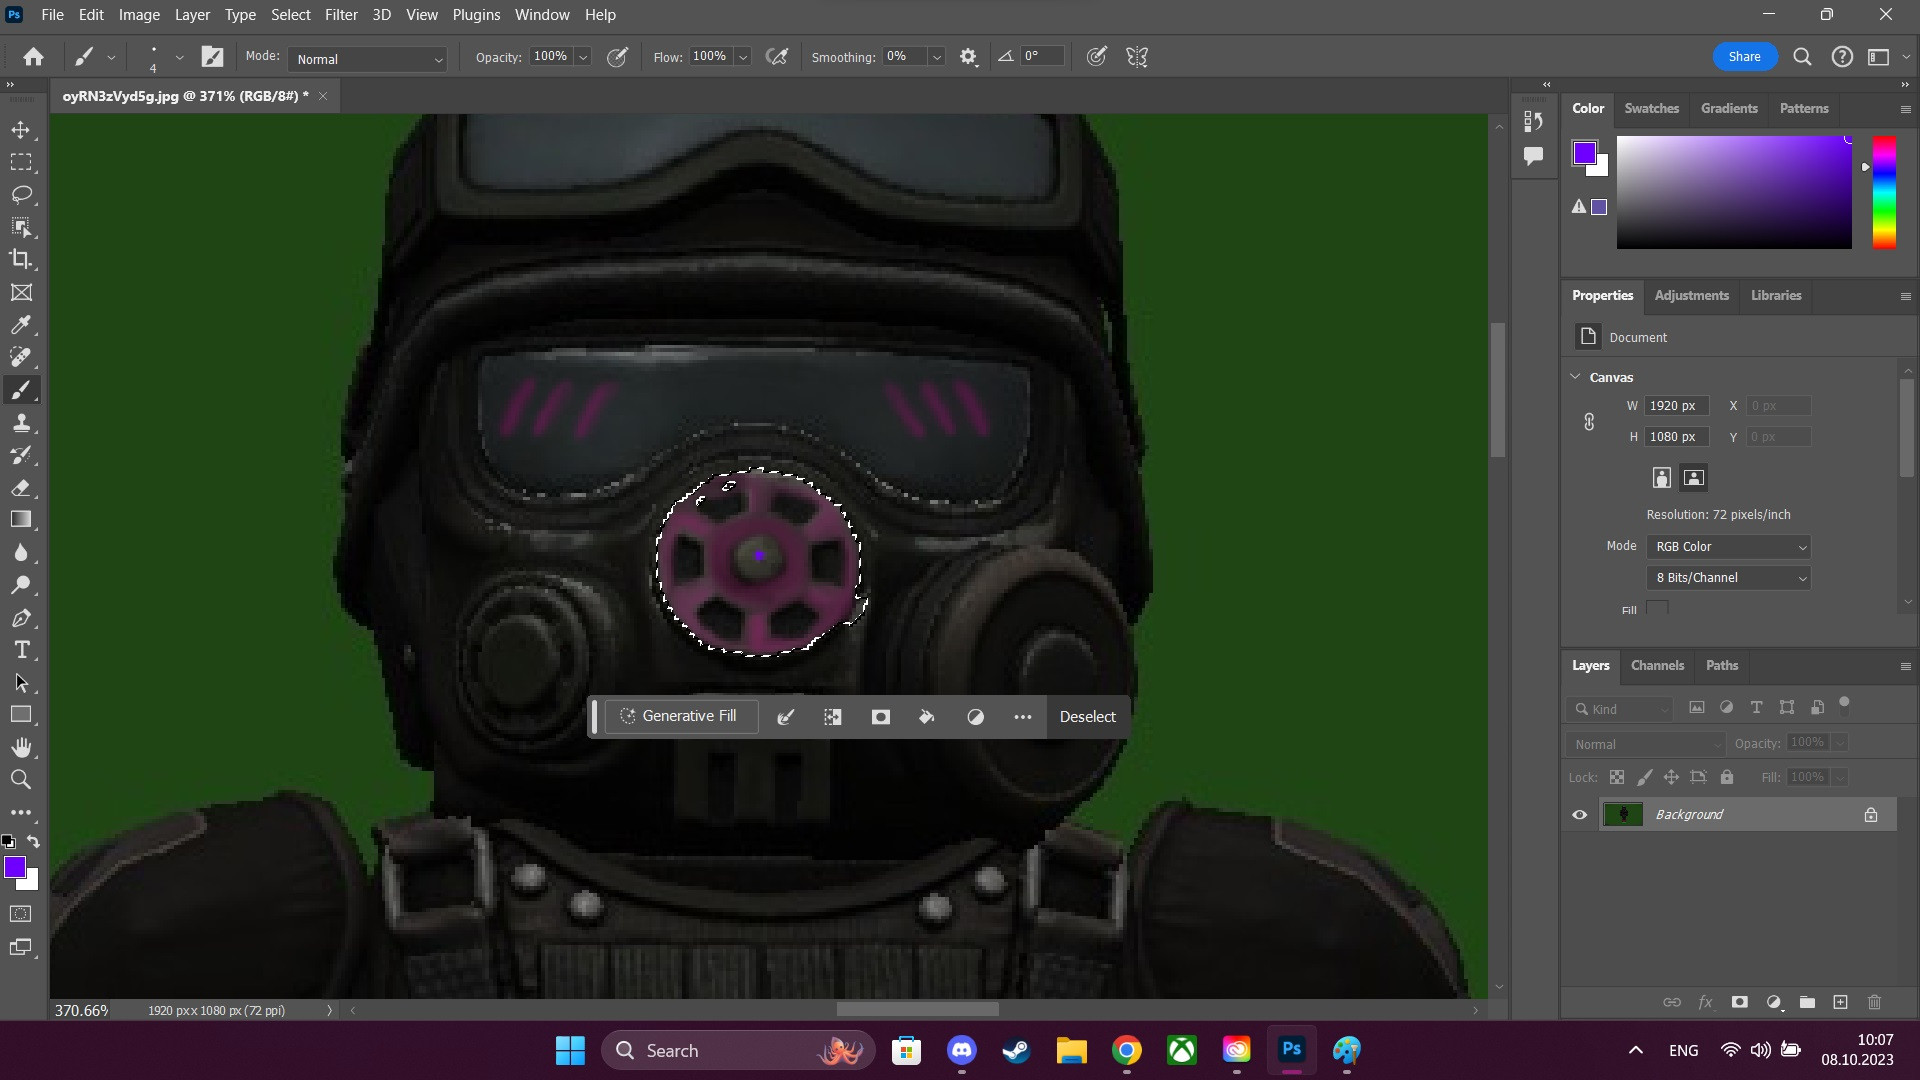Select the Pen tool
The image size is (1920, 1080).
pos(21,618)
